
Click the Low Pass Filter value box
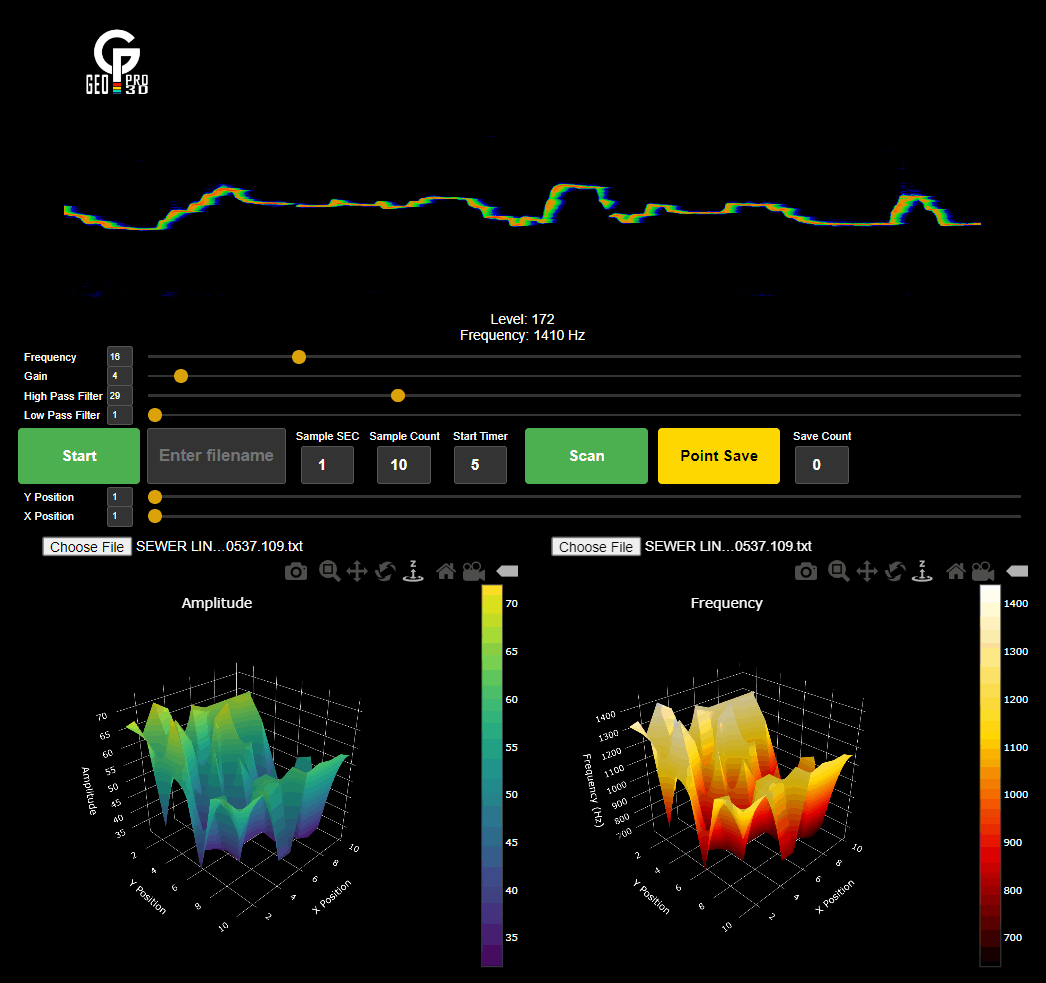tap(120, 415)
